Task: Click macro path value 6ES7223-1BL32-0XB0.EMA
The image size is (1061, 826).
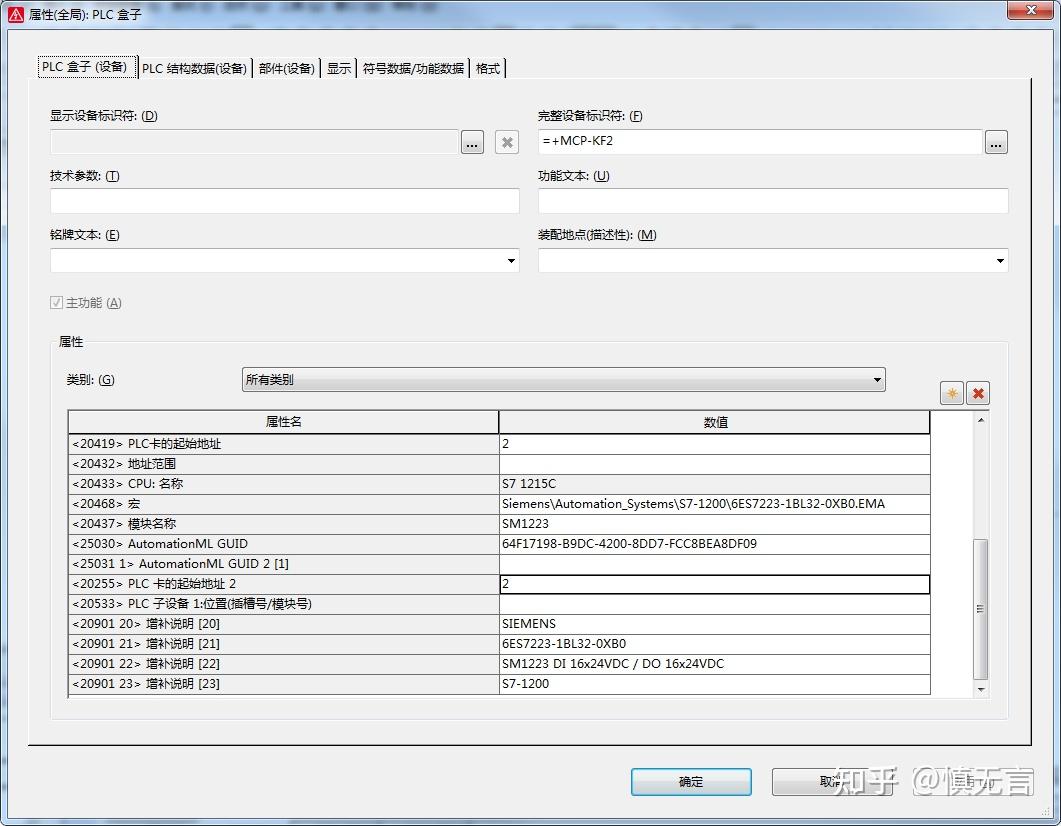Action: click(715, 504)
